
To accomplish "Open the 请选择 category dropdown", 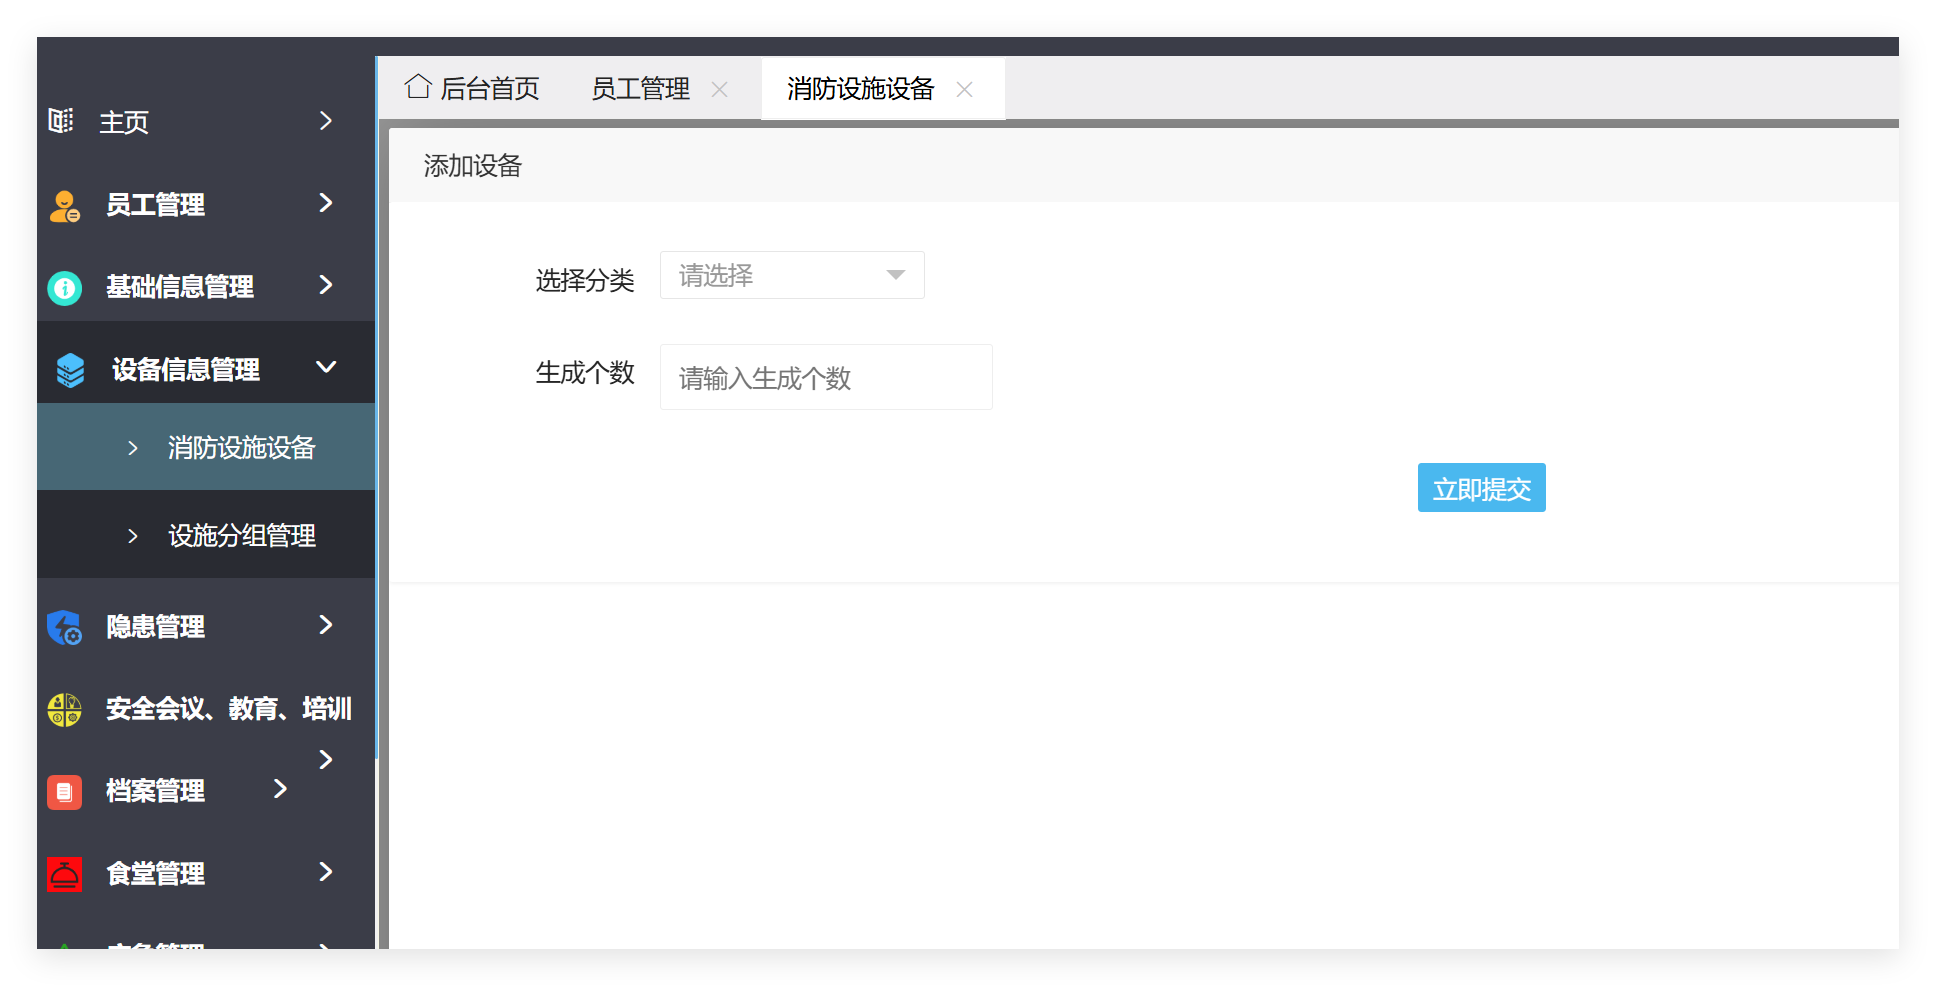I will pos(791,275).
